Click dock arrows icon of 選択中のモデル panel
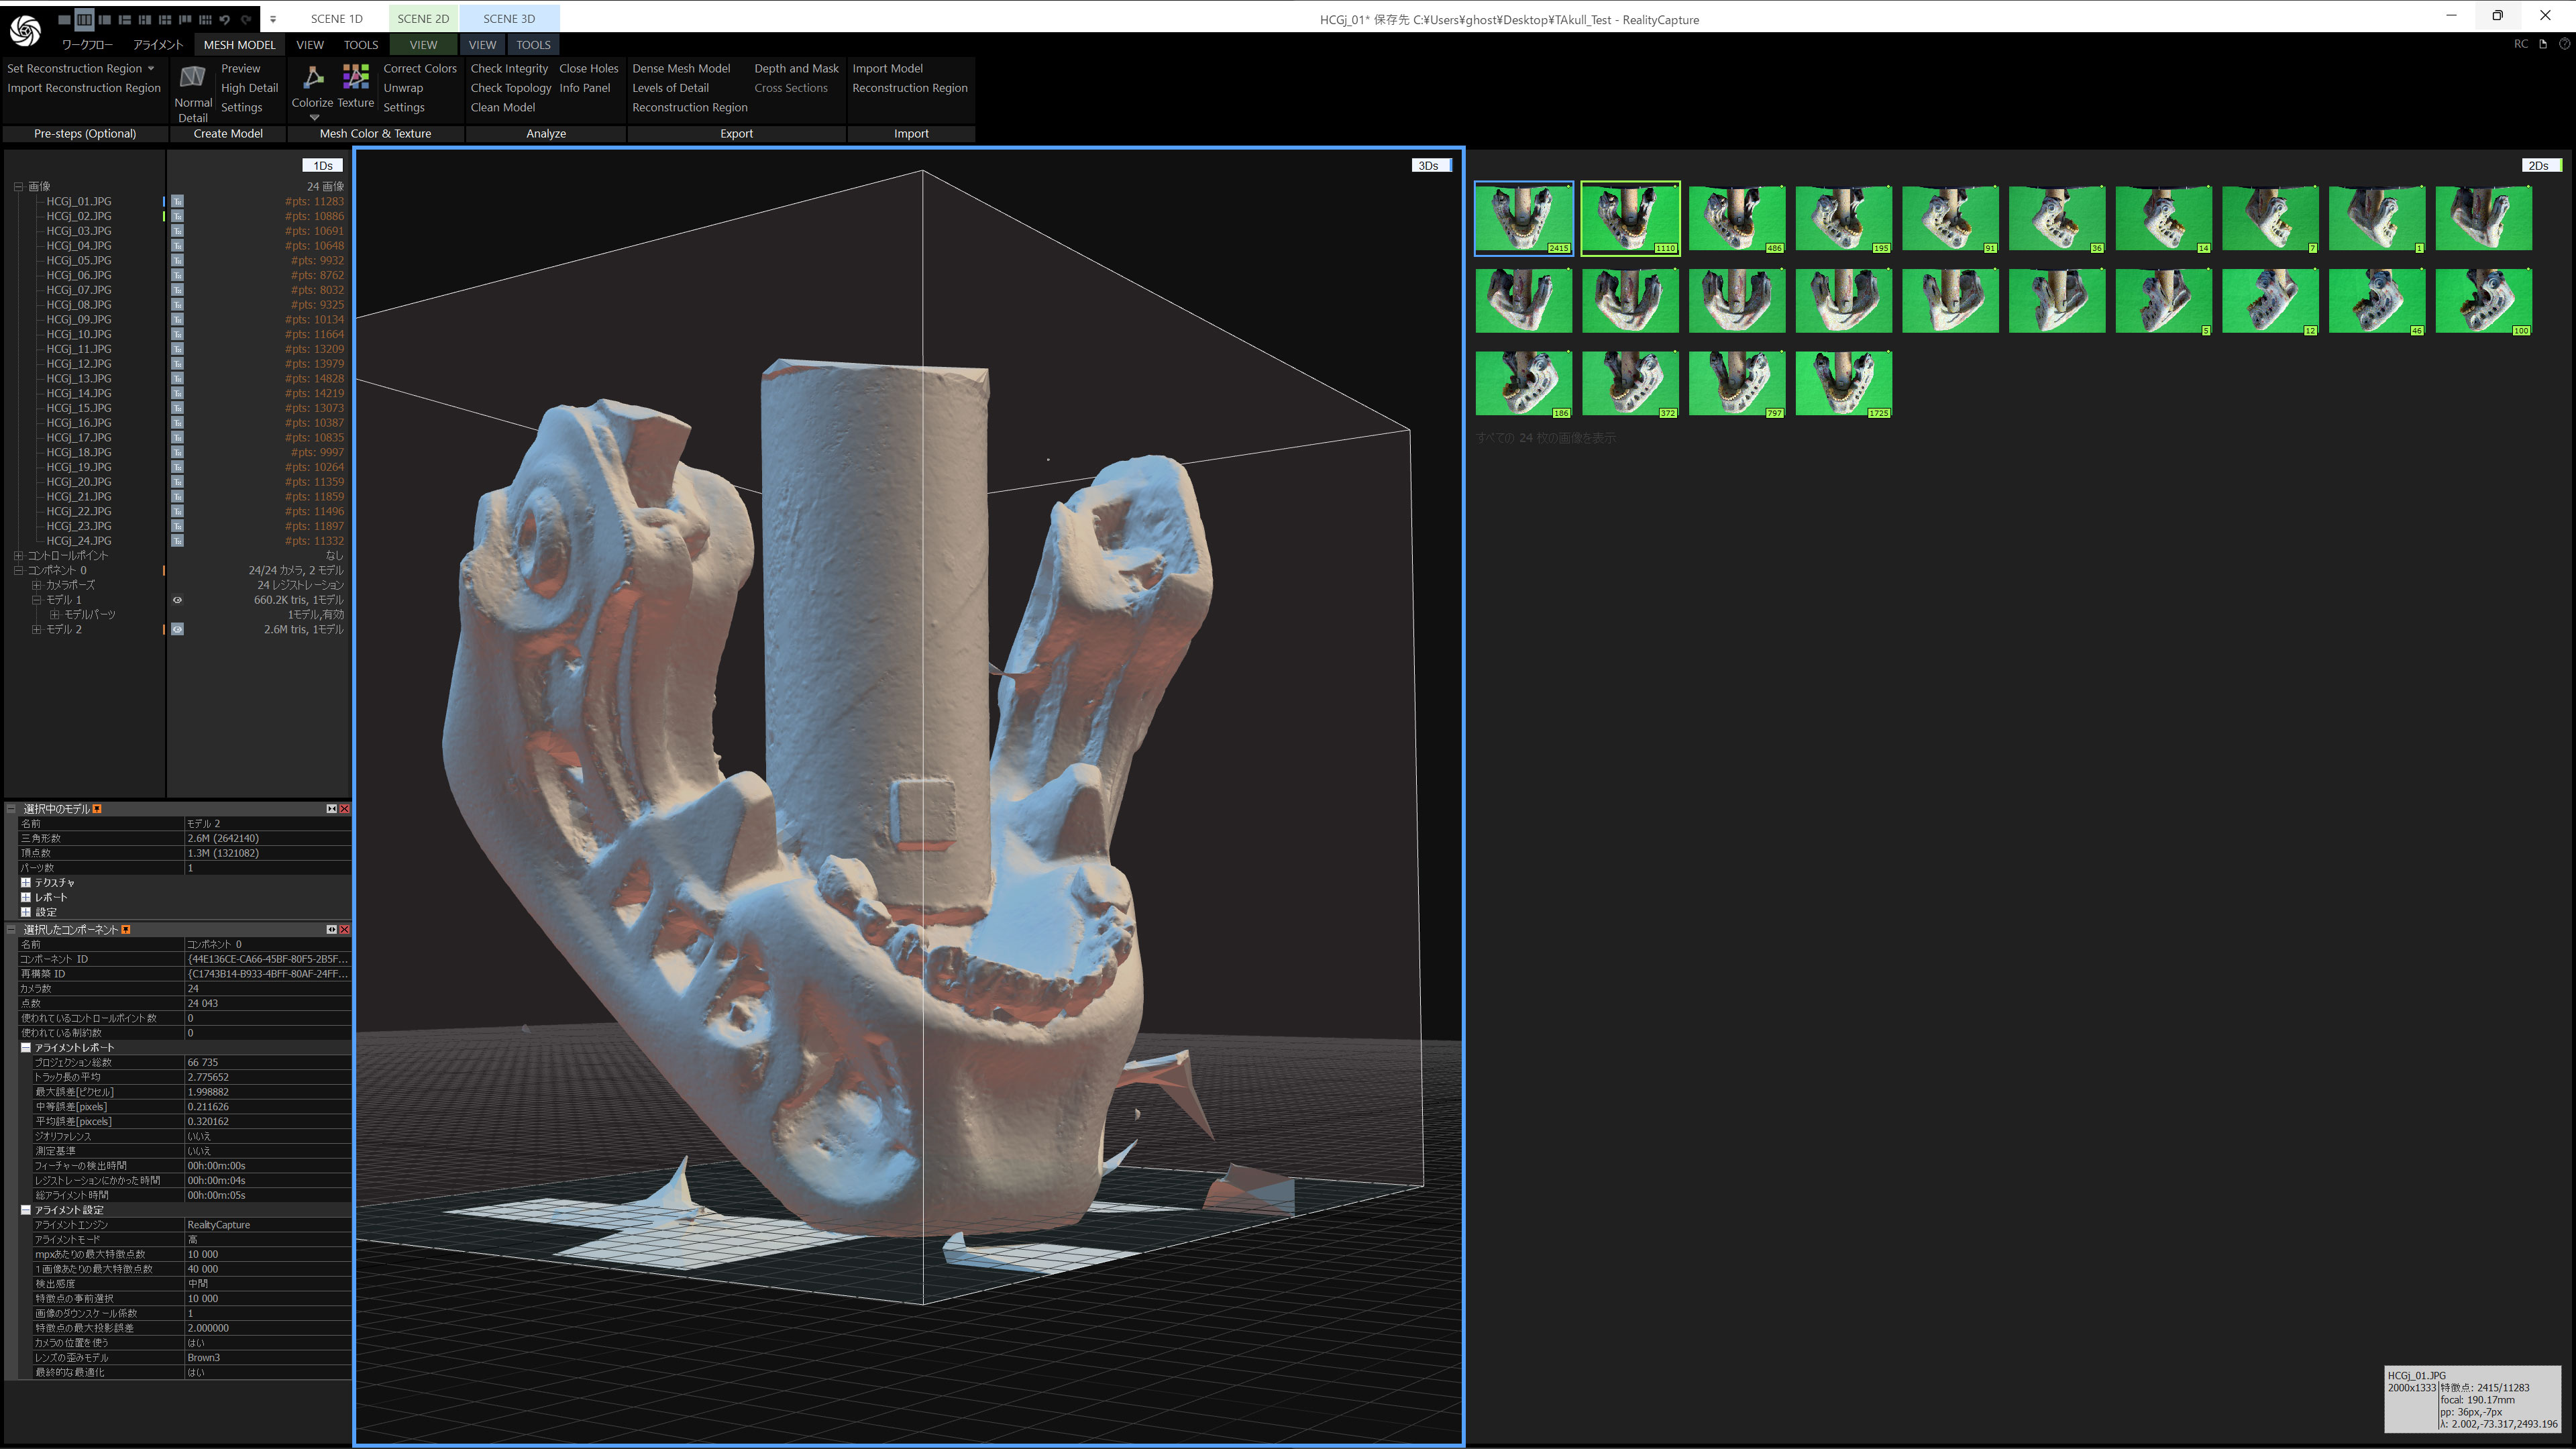This screenshot has height=1449, width=2576. click(x=331, y=809)
